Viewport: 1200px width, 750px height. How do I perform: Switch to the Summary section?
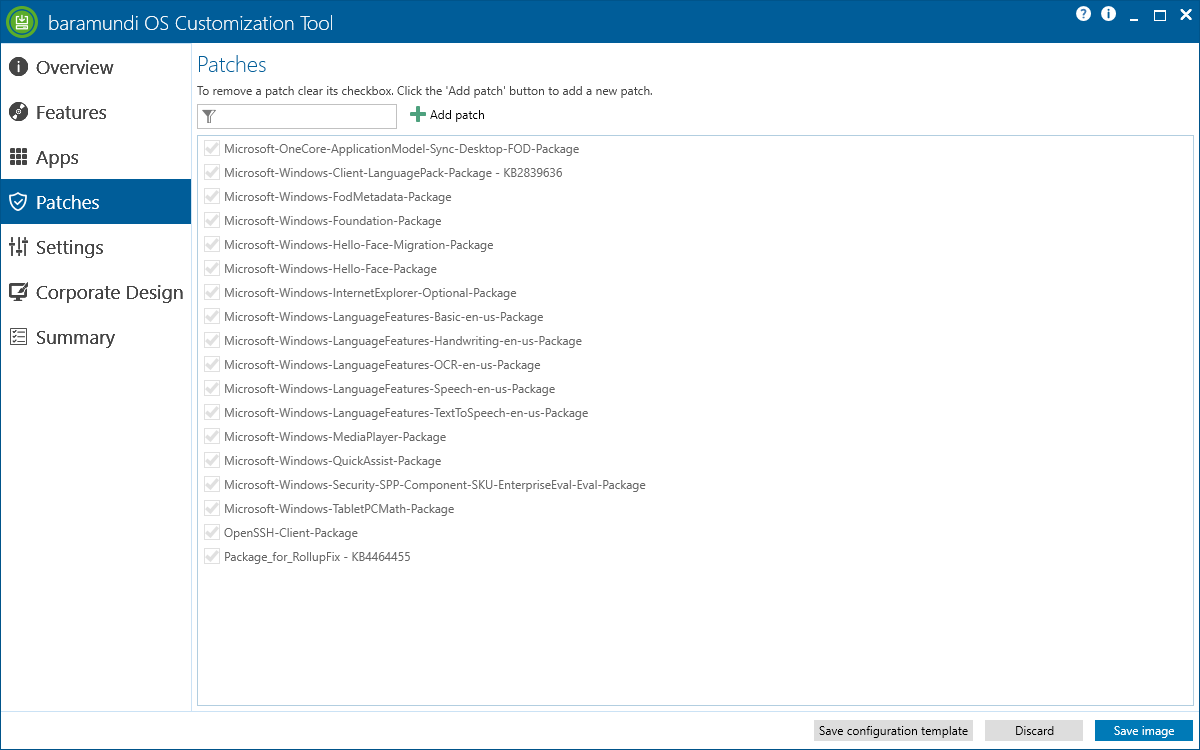(x=75, y=338)
